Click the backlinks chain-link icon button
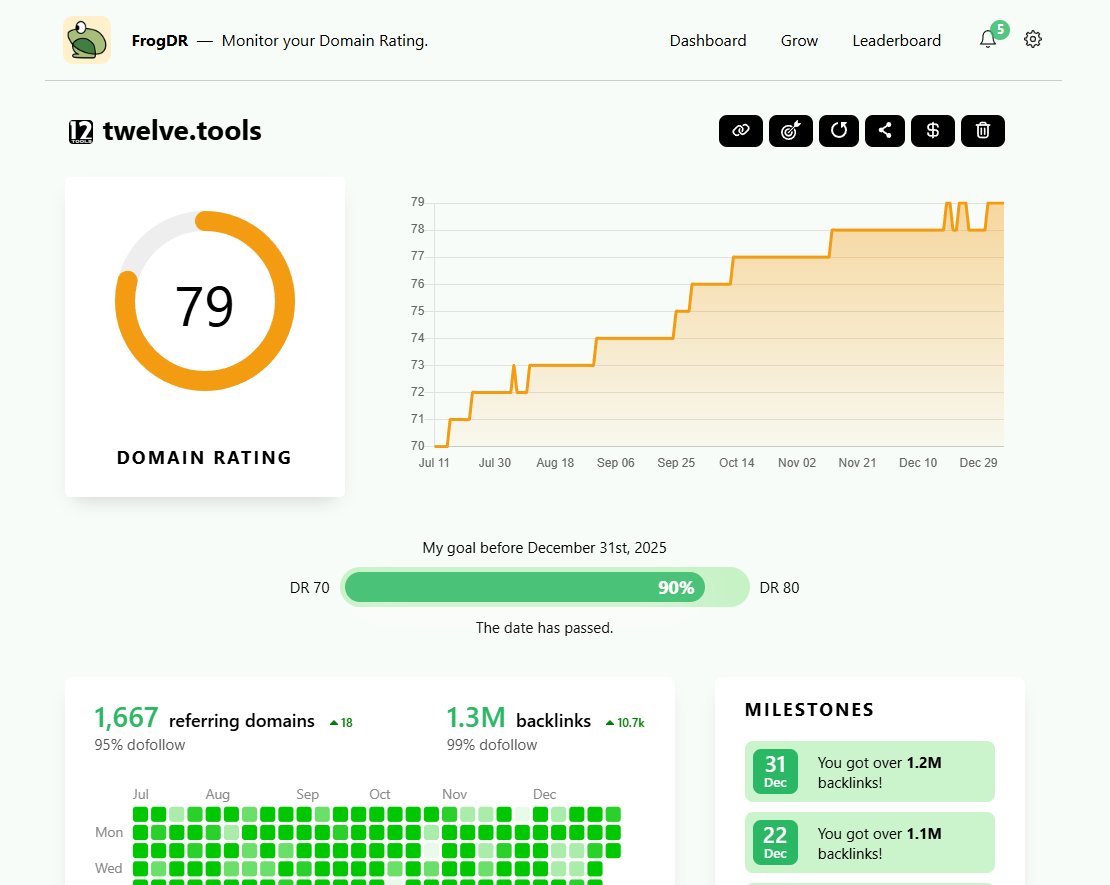 [x=740, y=131]
